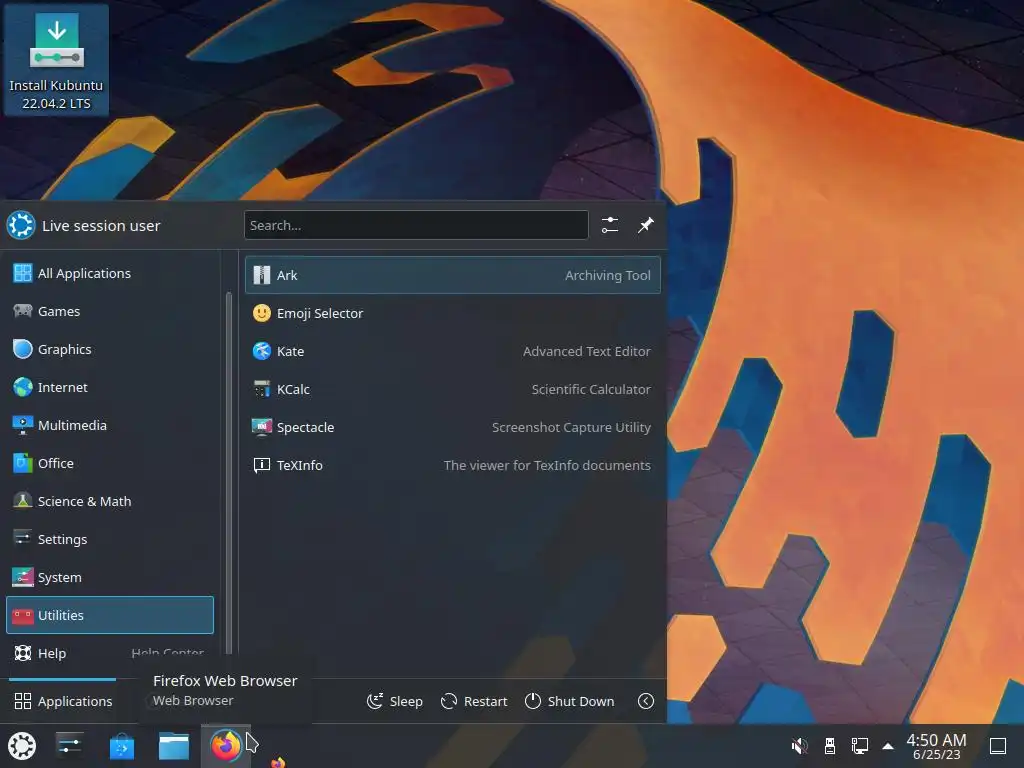This screenshot has height=768, width=1024.
Task: Launch TeXInfo viewer
Action: point(453,464)
